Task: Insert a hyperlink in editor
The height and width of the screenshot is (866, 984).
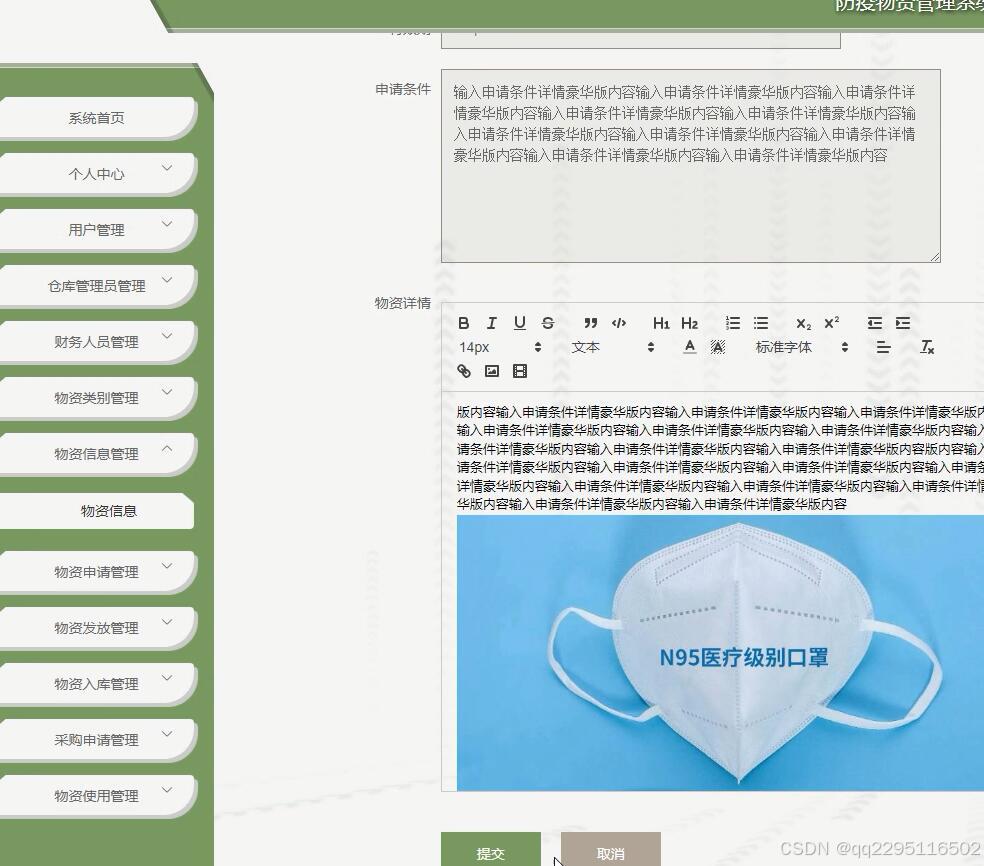Action: (464, 371)
